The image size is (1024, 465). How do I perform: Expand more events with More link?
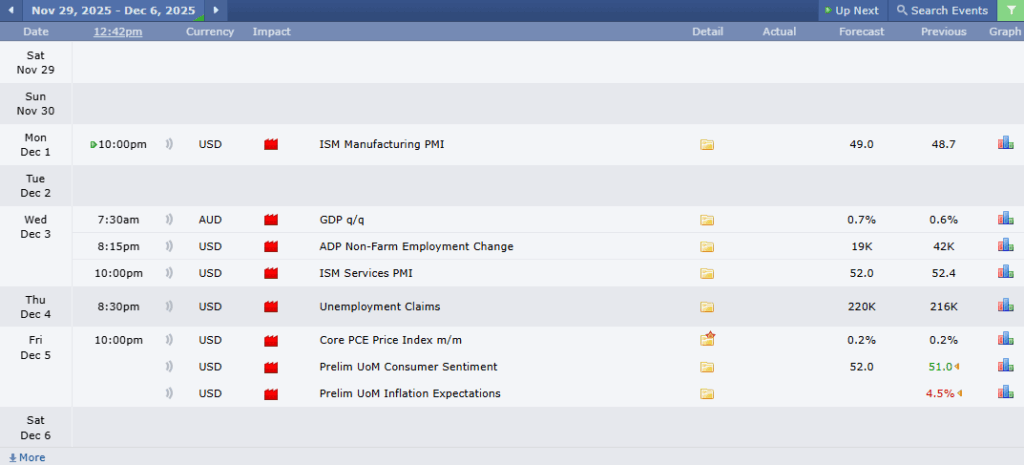(x=27, y=457)
